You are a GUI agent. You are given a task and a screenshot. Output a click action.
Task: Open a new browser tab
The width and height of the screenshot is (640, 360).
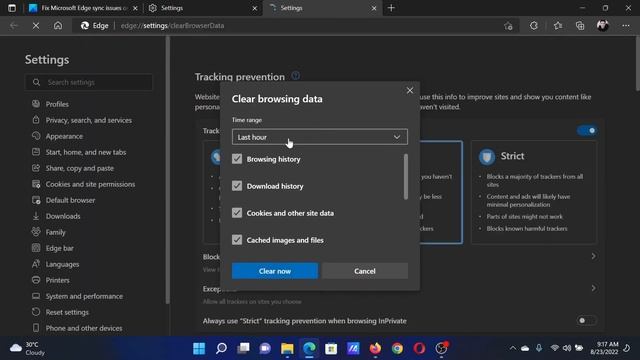coord(391,8)
